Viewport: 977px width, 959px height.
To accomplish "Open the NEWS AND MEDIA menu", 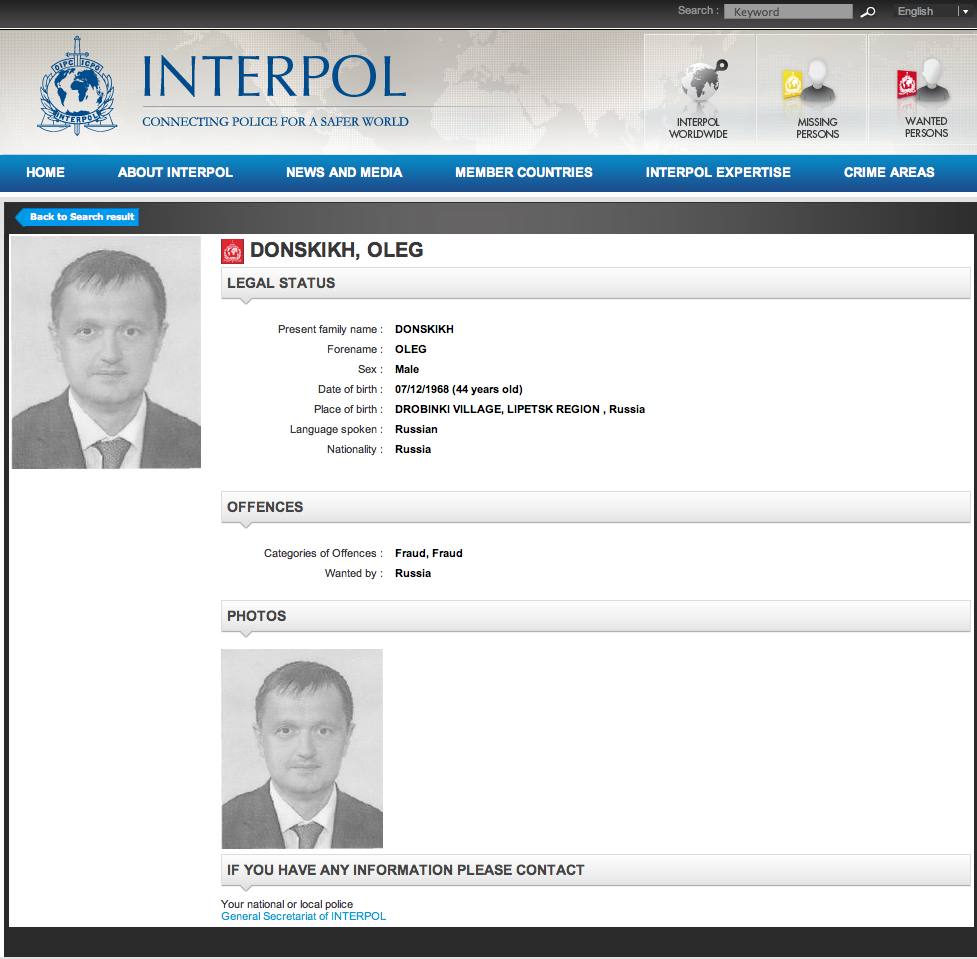I will click(344, 172).
